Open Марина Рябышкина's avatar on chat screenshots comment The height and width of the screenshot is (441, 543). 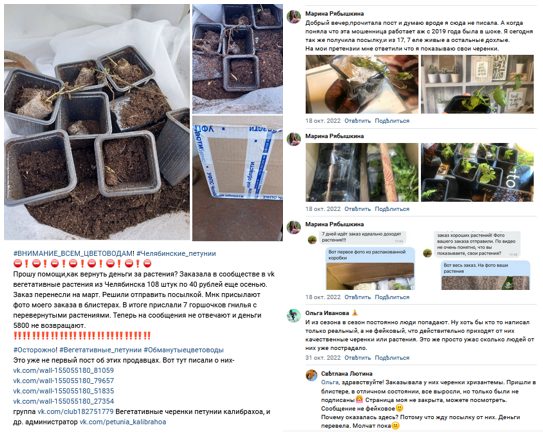click(x=294, y=227)
